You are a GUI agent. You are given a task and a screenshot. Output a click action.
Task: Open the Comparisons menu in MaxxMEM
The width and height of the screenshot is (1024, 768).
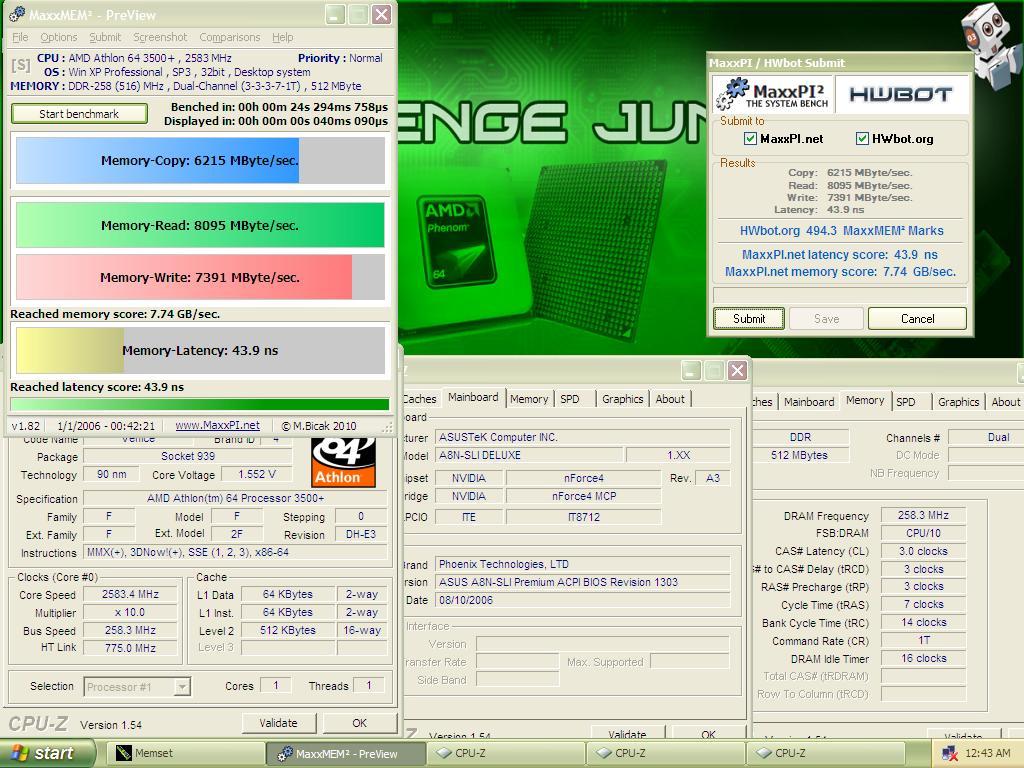230,37
